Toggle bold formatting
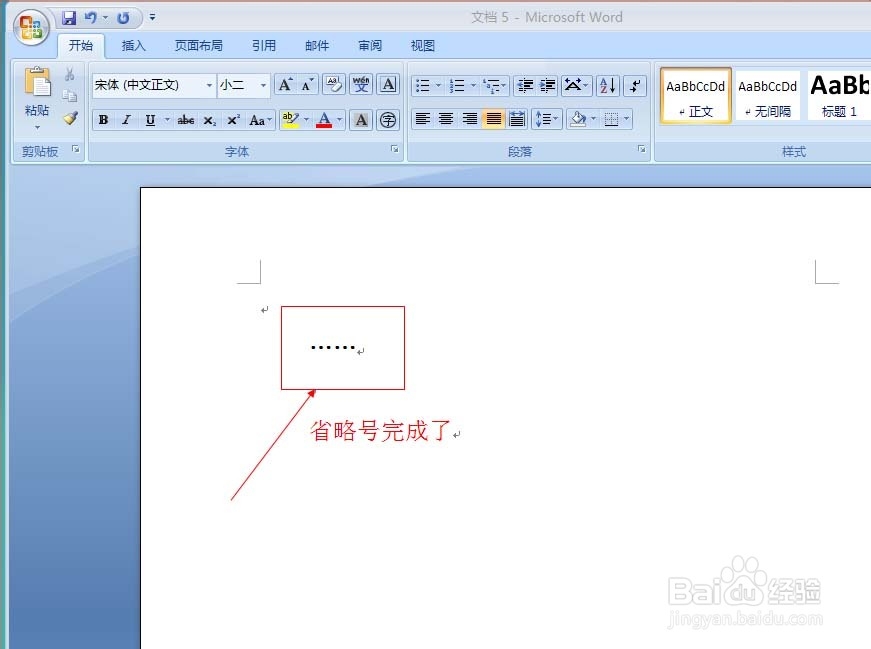 [103, 119]
